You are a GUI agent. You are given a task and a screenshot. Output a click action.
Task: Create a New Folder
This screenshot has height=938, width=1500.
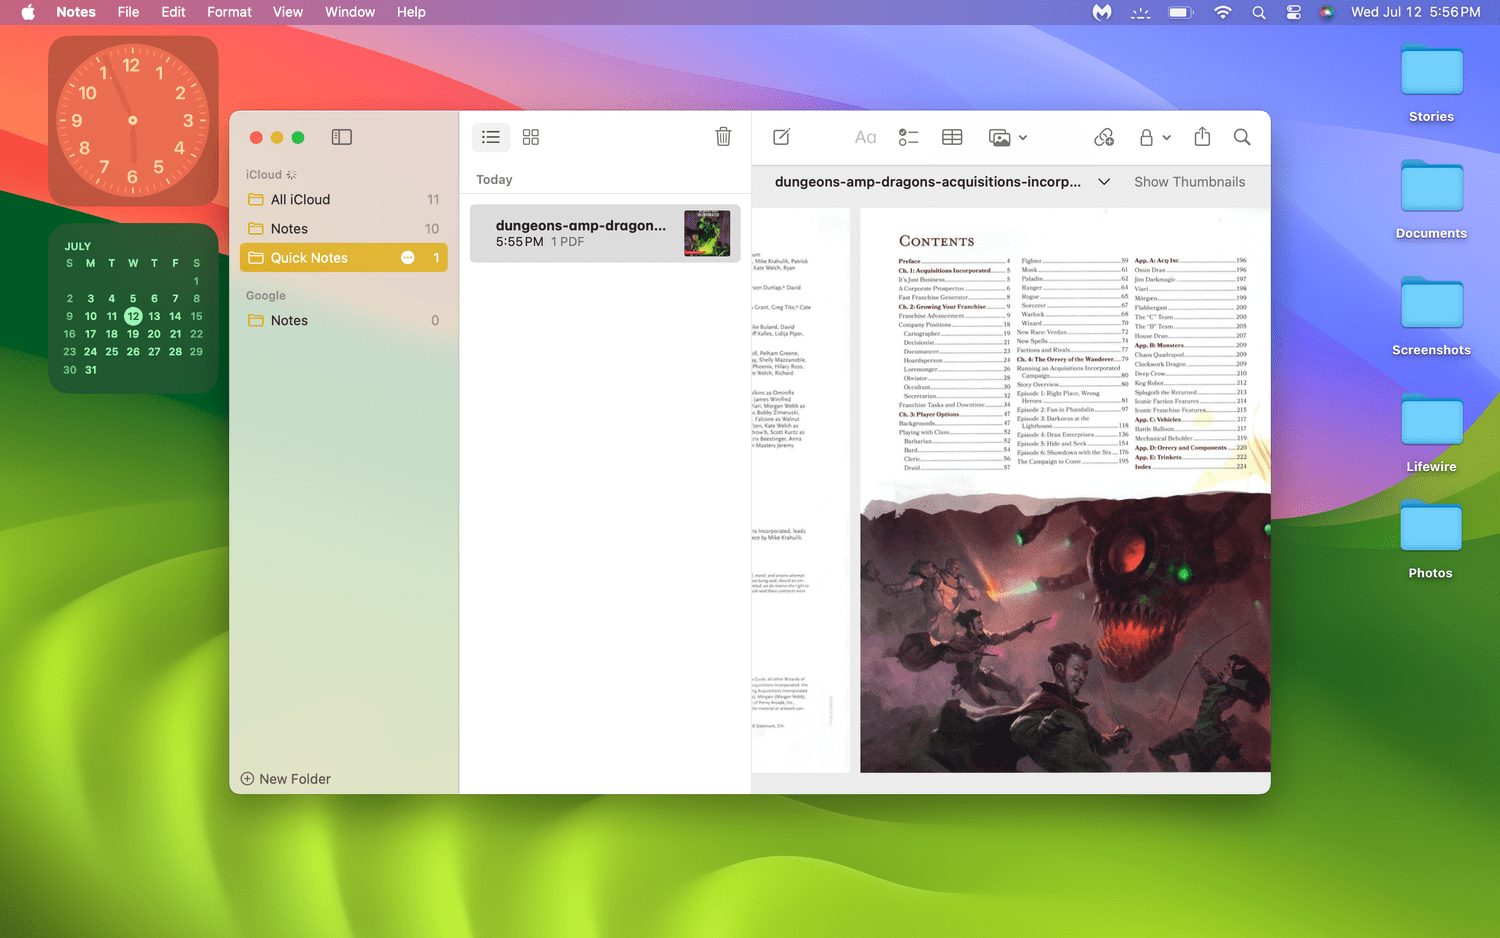click(285, 778)
